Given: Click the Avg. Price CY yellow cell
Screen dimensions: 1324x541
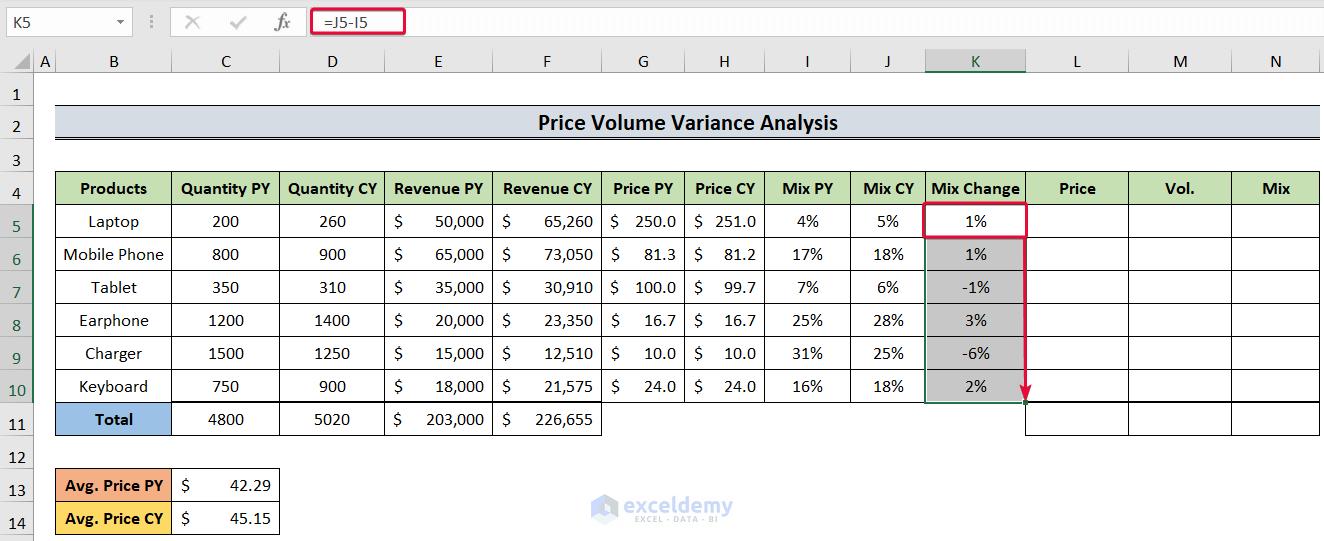Looking at the screenshot, I should coord(113,518).
